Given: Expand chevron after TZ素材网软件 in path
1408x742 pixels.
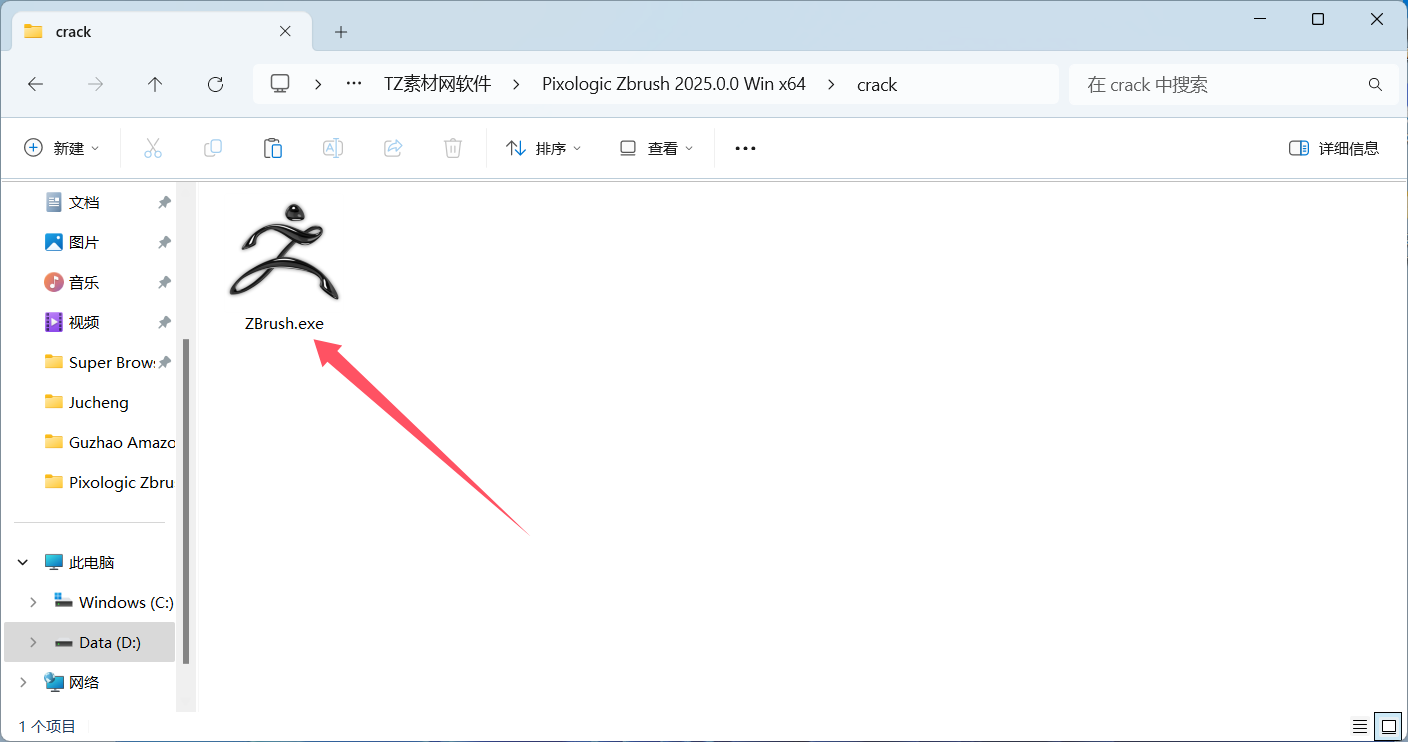Looking at the screenshot, I should (x=517, y=84).
